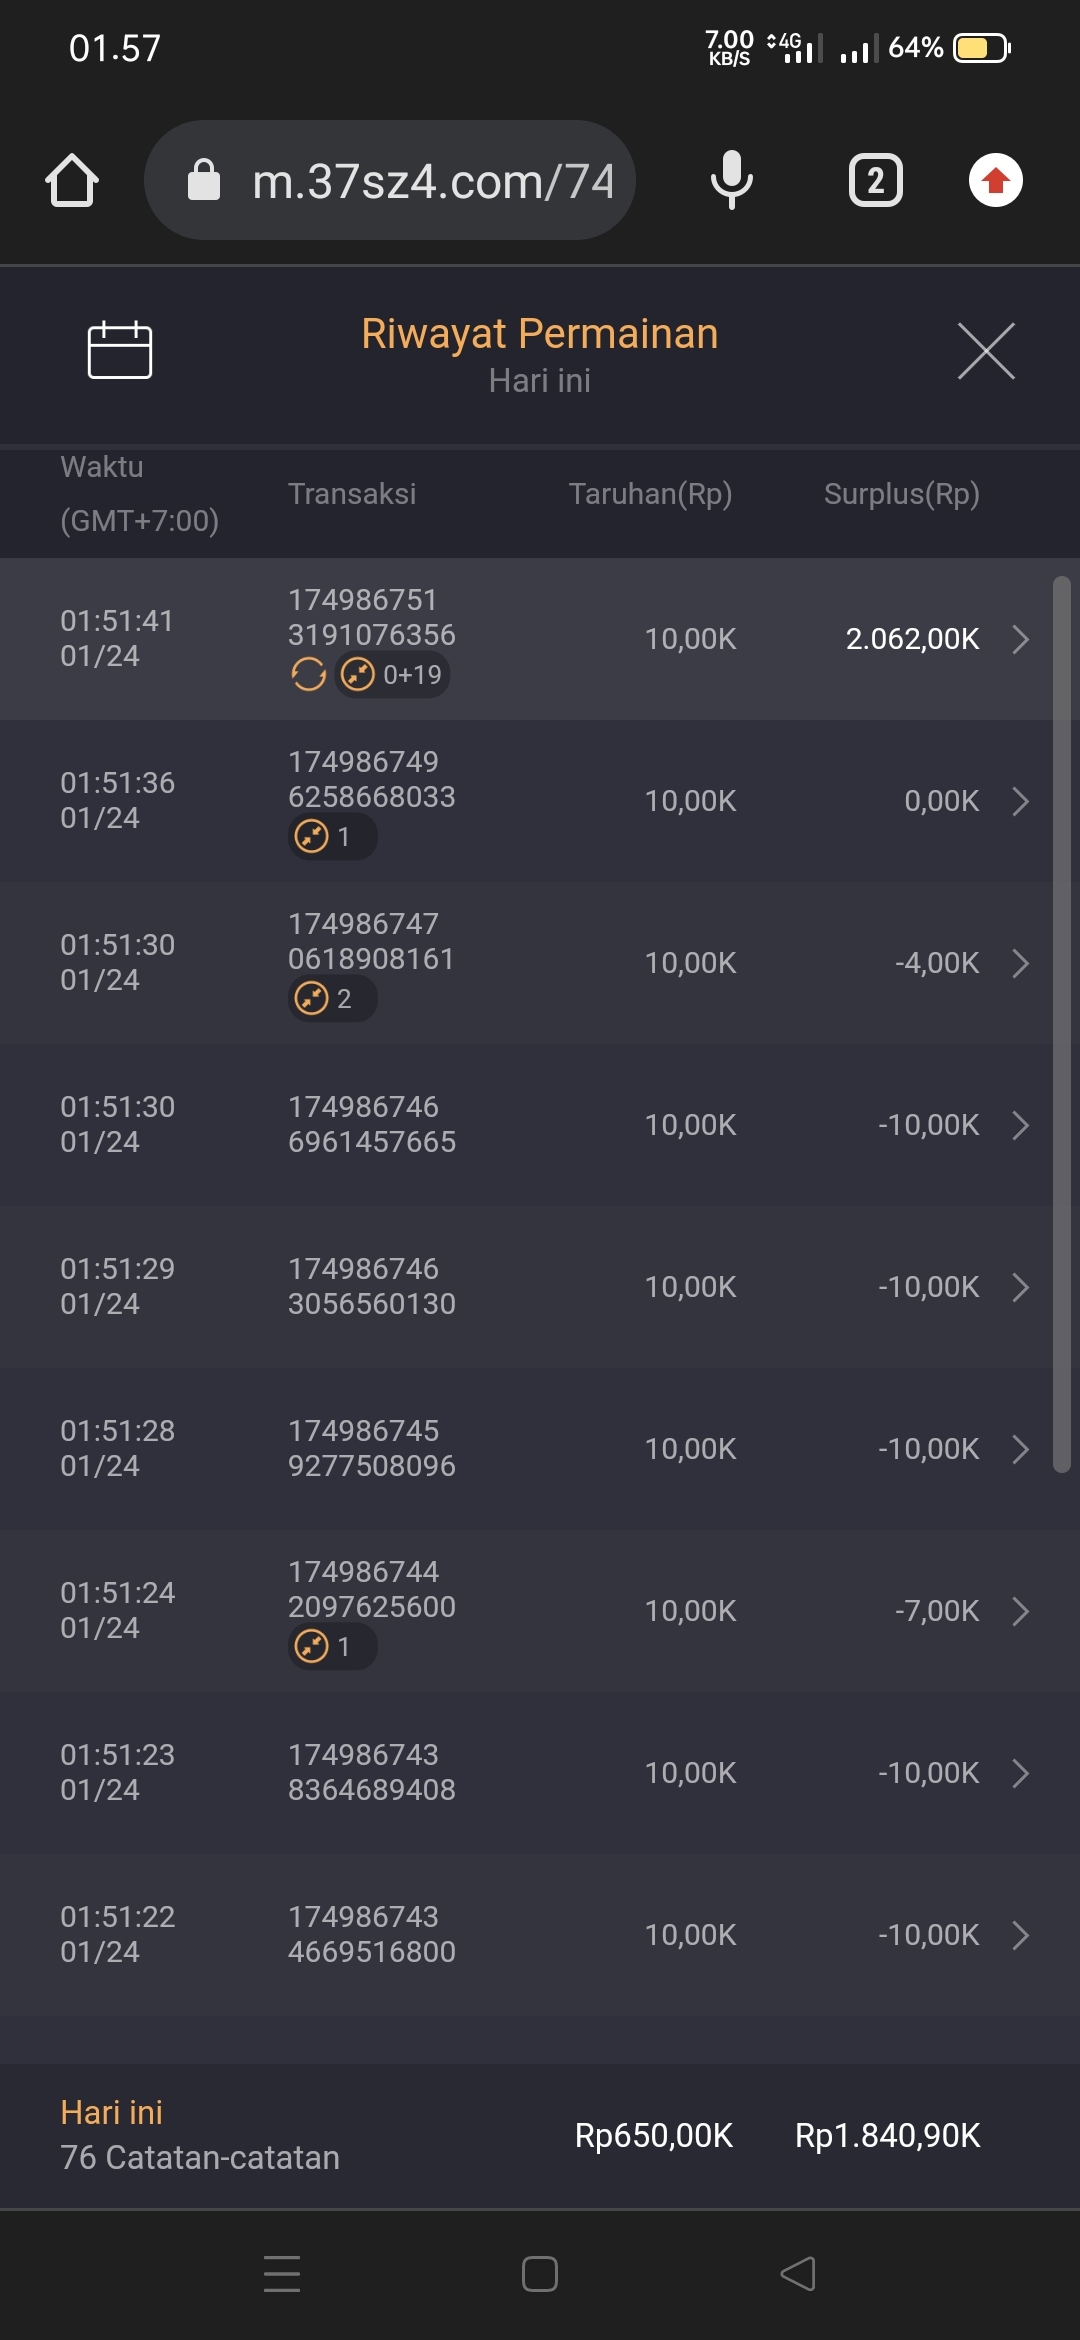Open the calendar date picker icon
This screenshot has height=2340, width=1080.
[x=120, y=351]
